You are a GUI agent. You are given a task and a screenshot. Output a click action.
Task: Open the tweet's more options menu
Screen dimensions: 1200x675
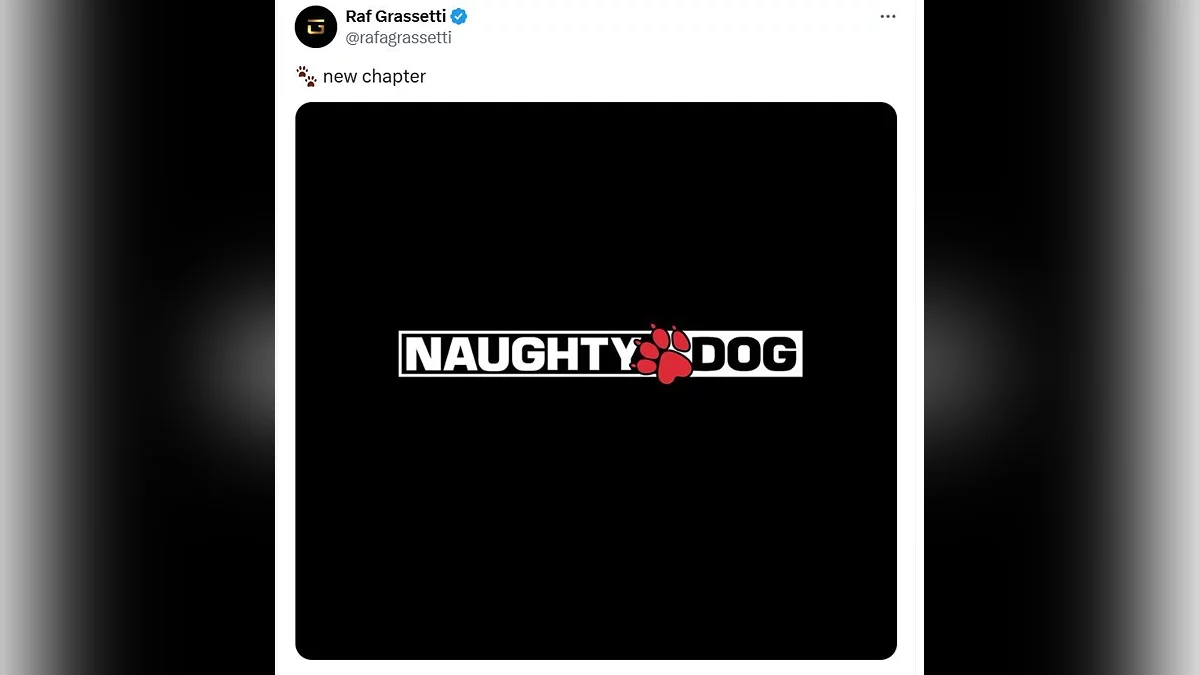coord(887,17)
